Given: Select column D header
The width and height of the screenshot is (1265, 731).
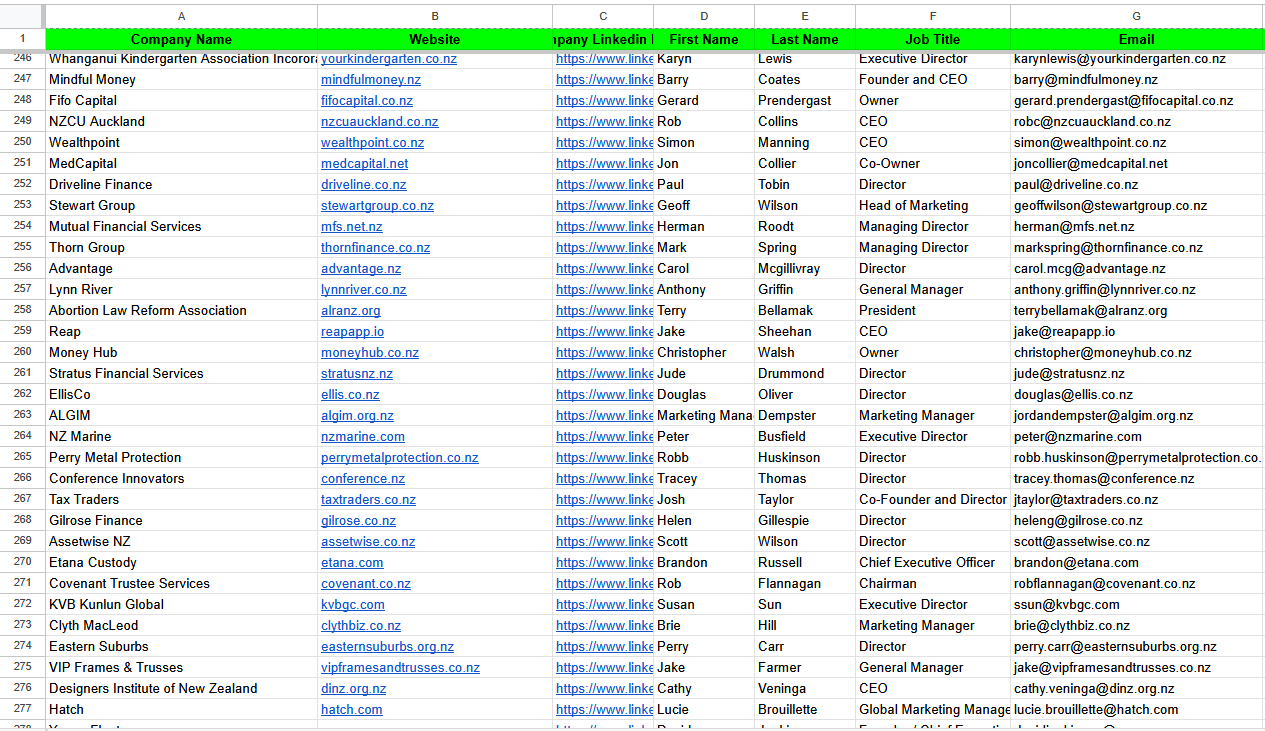Looking at the screenshot, I should (704, 16).
